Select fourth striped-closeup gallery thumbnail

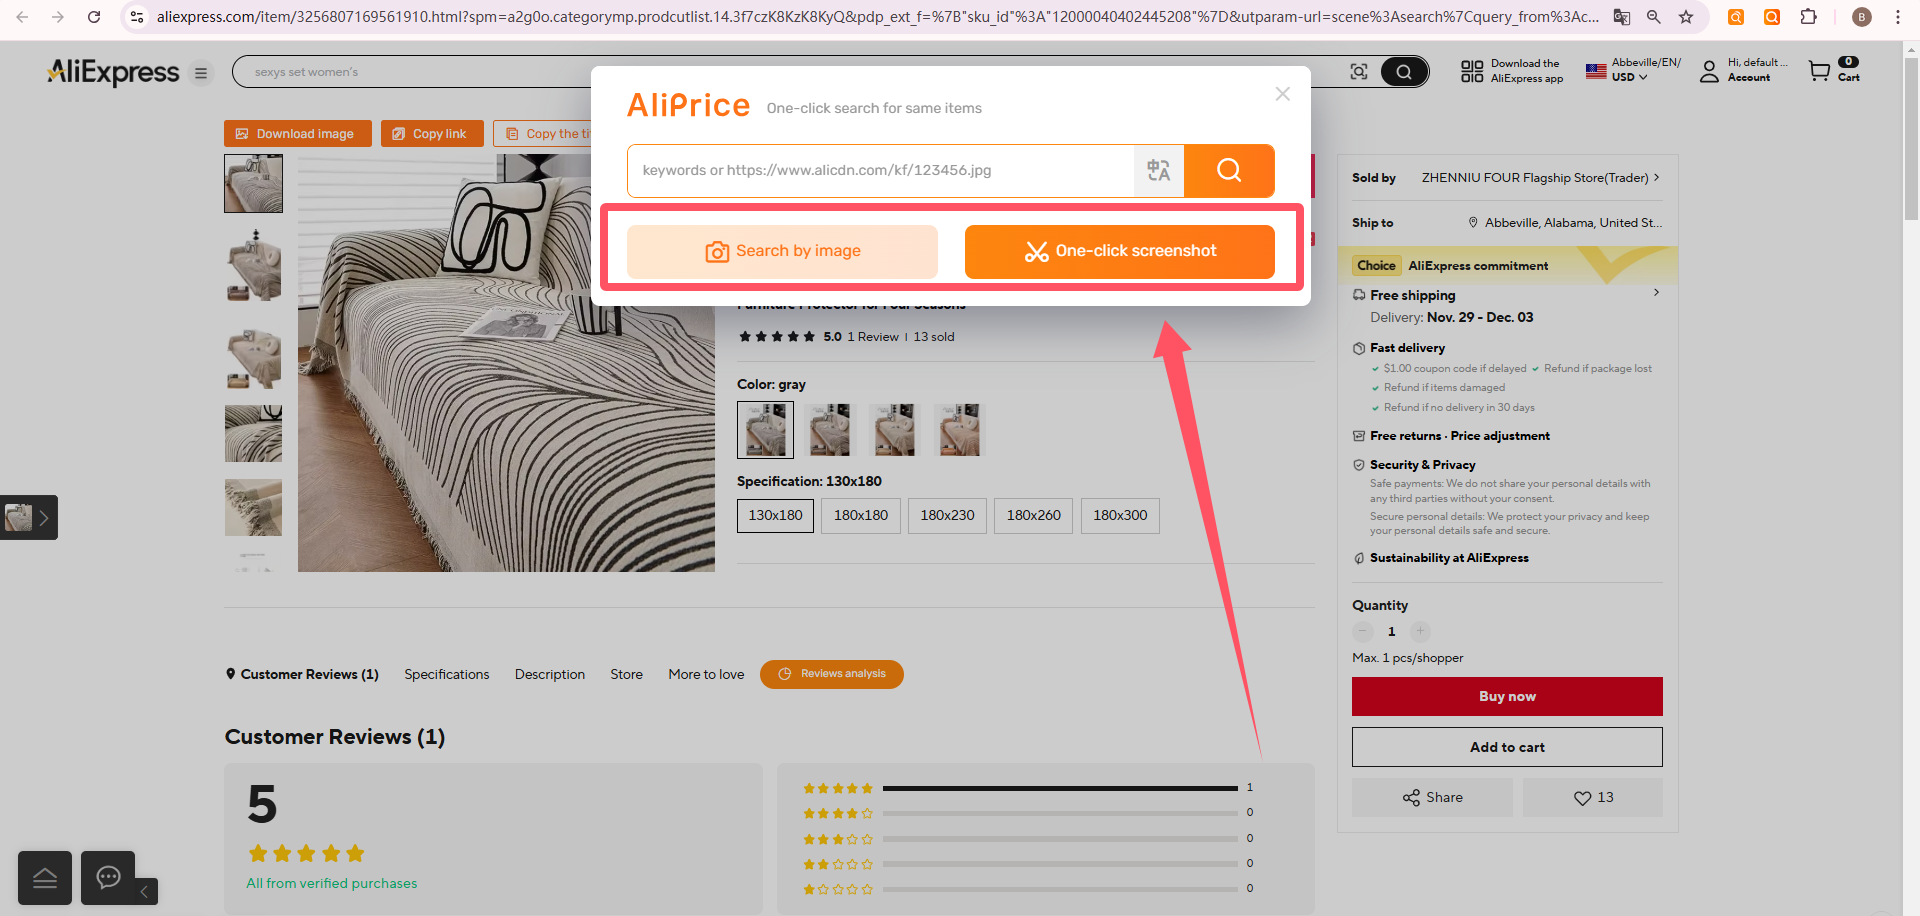[x=253, y=433]
